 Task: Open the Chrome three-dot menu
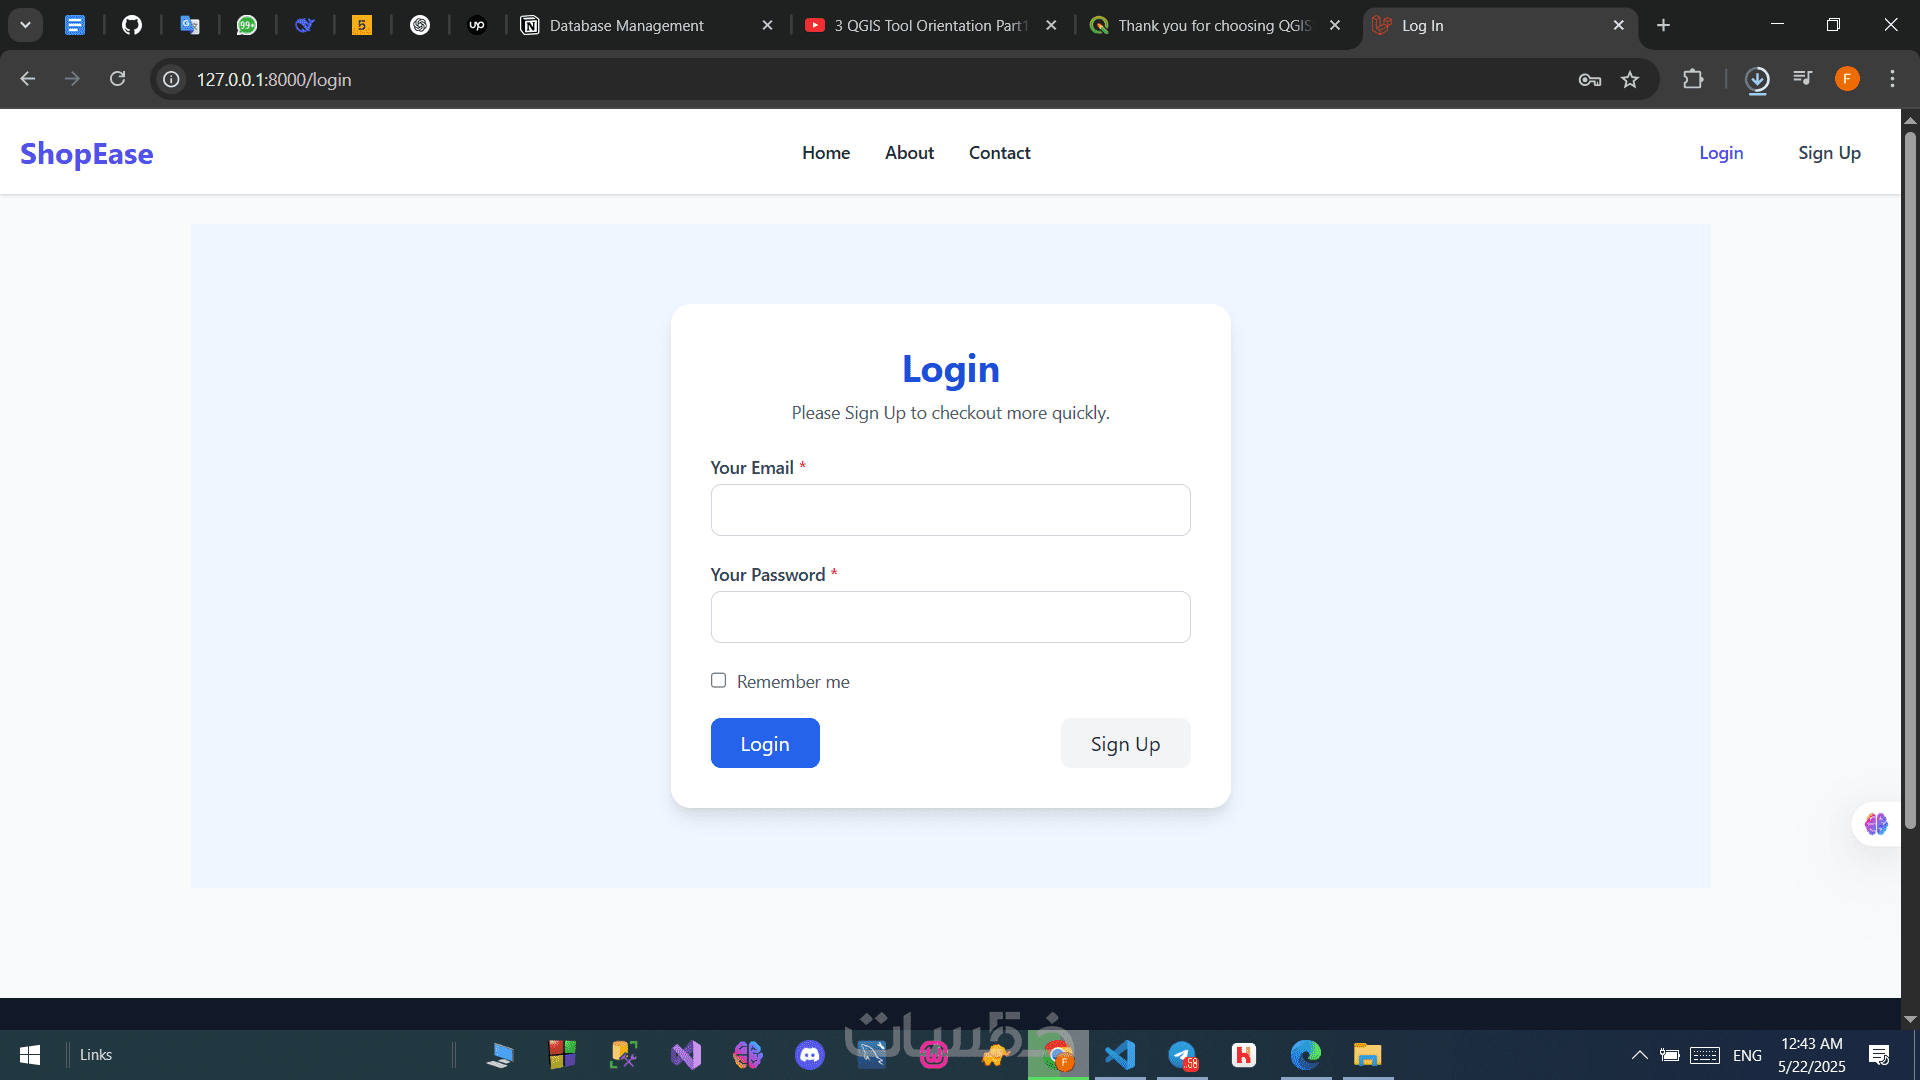click(1892, 79)
